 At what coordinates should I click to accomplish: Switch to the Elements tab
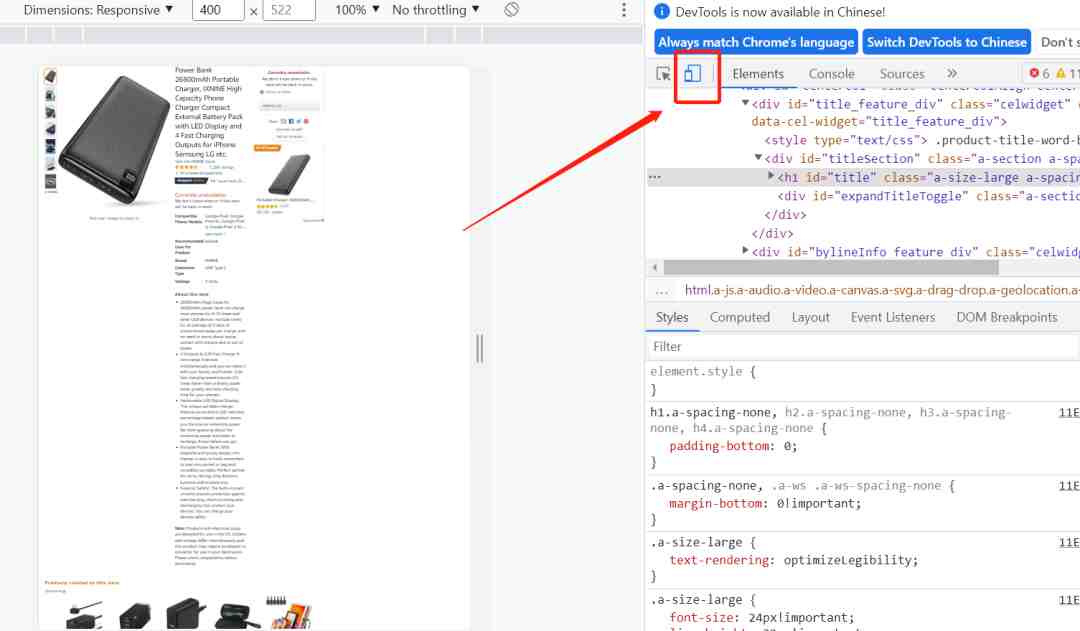[x=758, y=74]
